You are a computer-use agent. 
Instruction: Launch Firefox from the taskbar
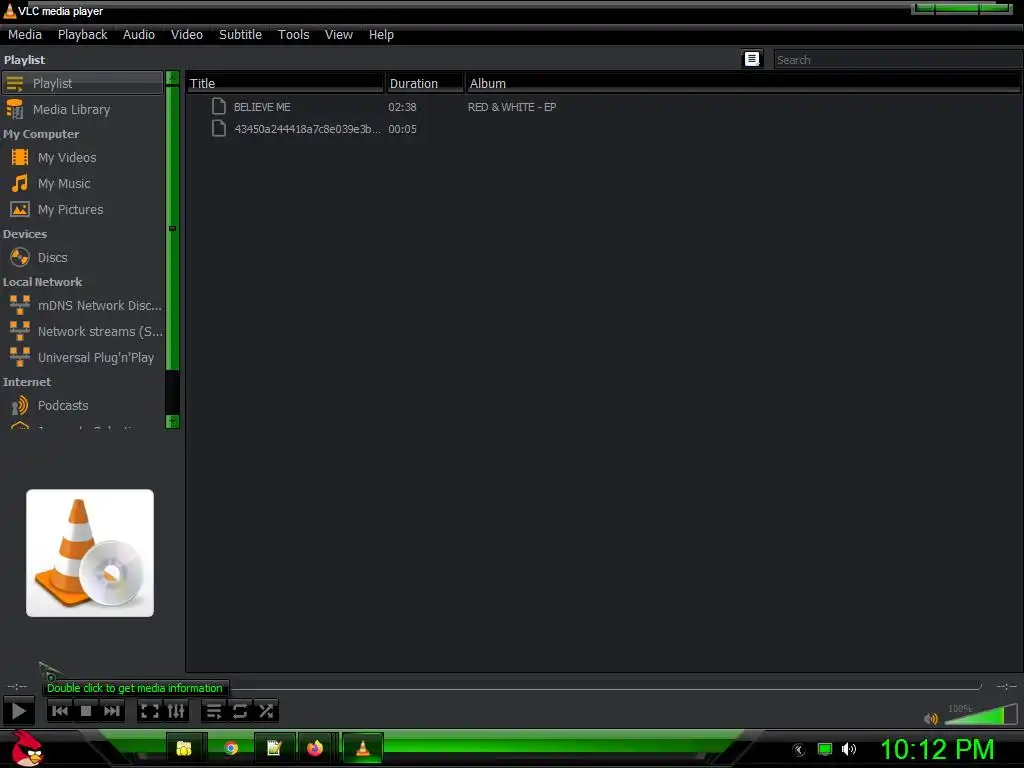pyautogui.click(x=315, y=748)
